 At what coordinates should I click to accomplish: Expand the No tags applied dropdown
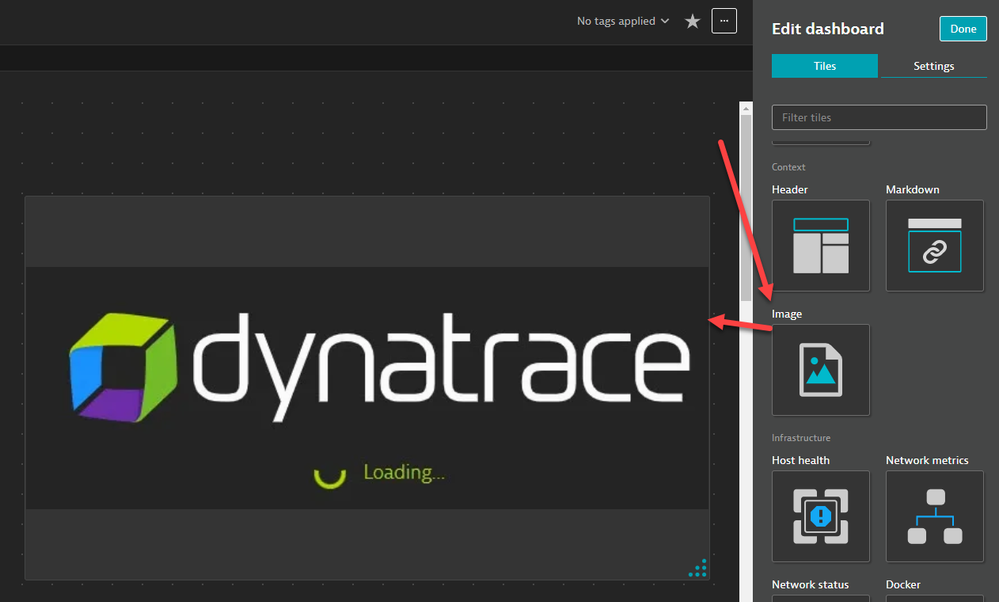point(623,21)
